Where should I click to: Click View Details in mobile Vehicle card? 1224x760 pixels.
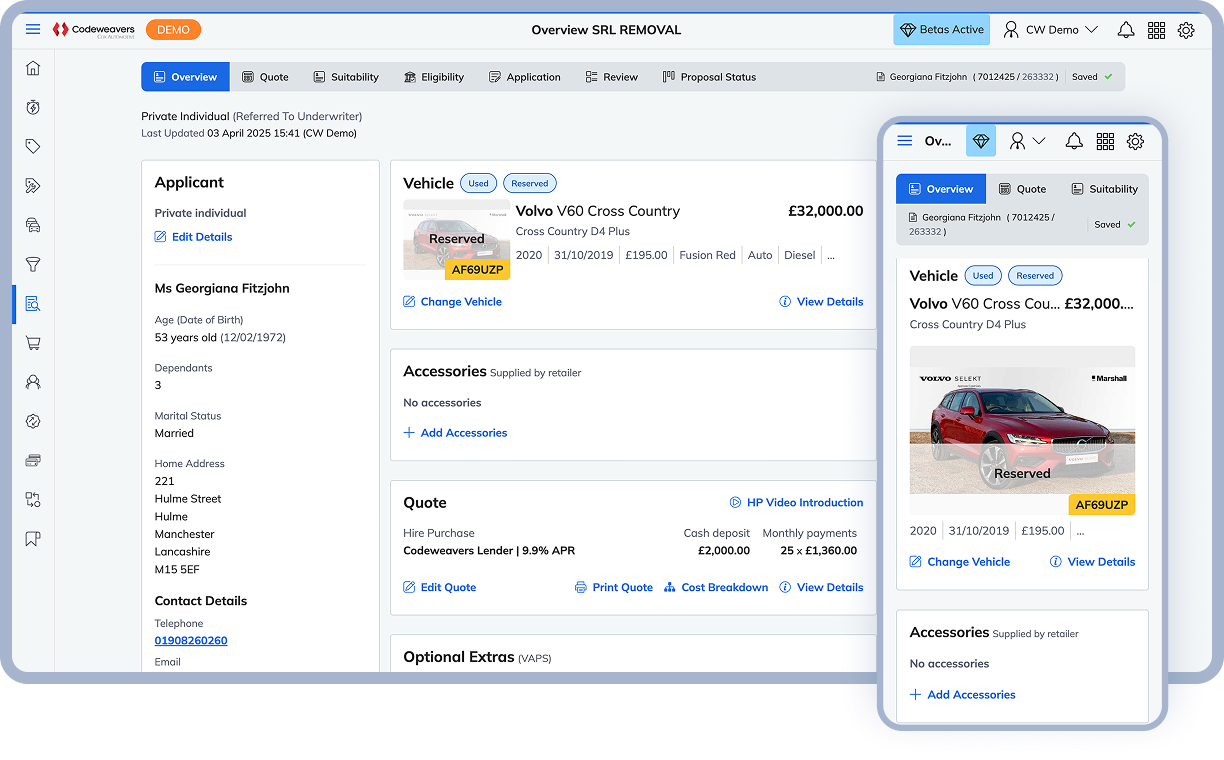(1092, 562)
